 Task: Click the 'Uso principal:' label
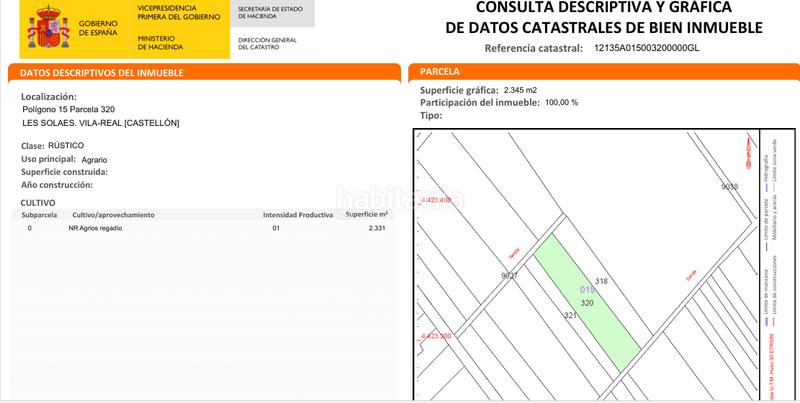48,159
